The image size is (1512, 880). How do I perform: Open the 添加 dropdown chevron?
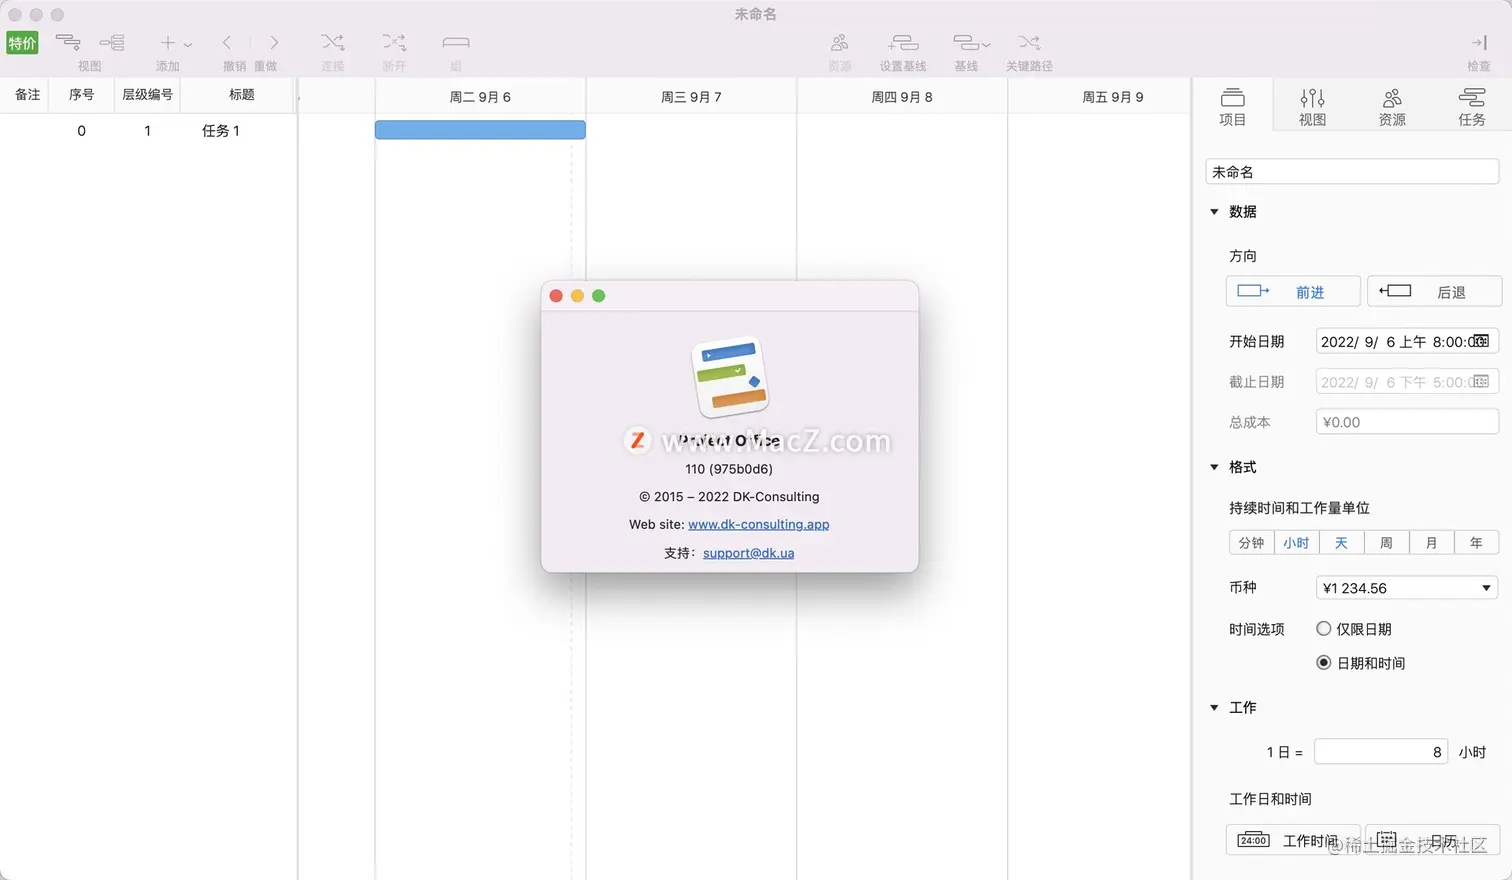(188, 44)
